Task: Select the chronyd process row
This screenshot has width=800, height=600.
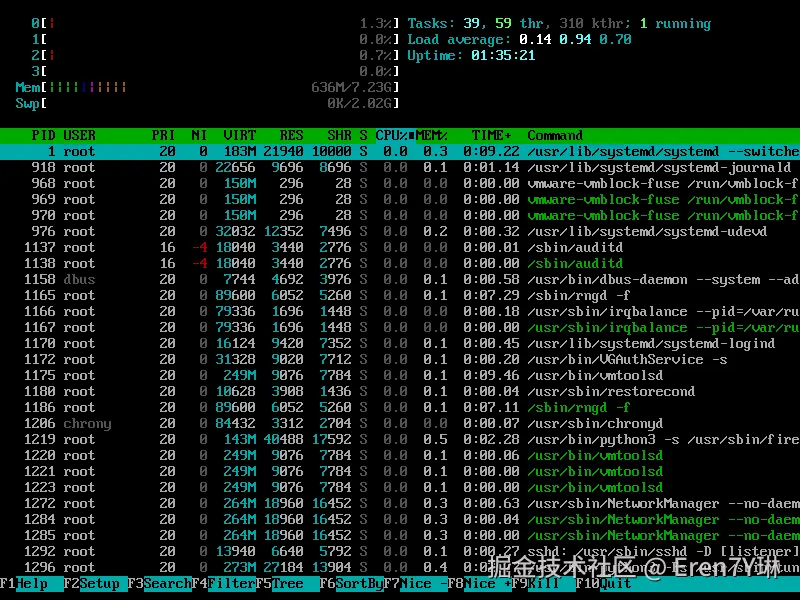Action: (400, 423)
